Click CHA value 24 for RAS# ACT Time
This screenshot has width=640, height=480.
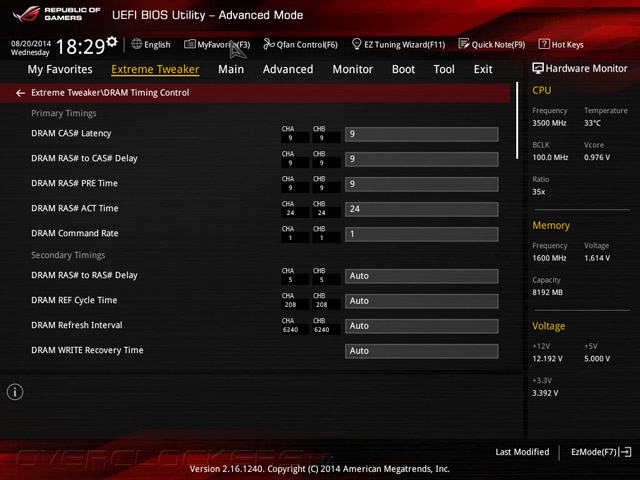[x=290, y=213]
